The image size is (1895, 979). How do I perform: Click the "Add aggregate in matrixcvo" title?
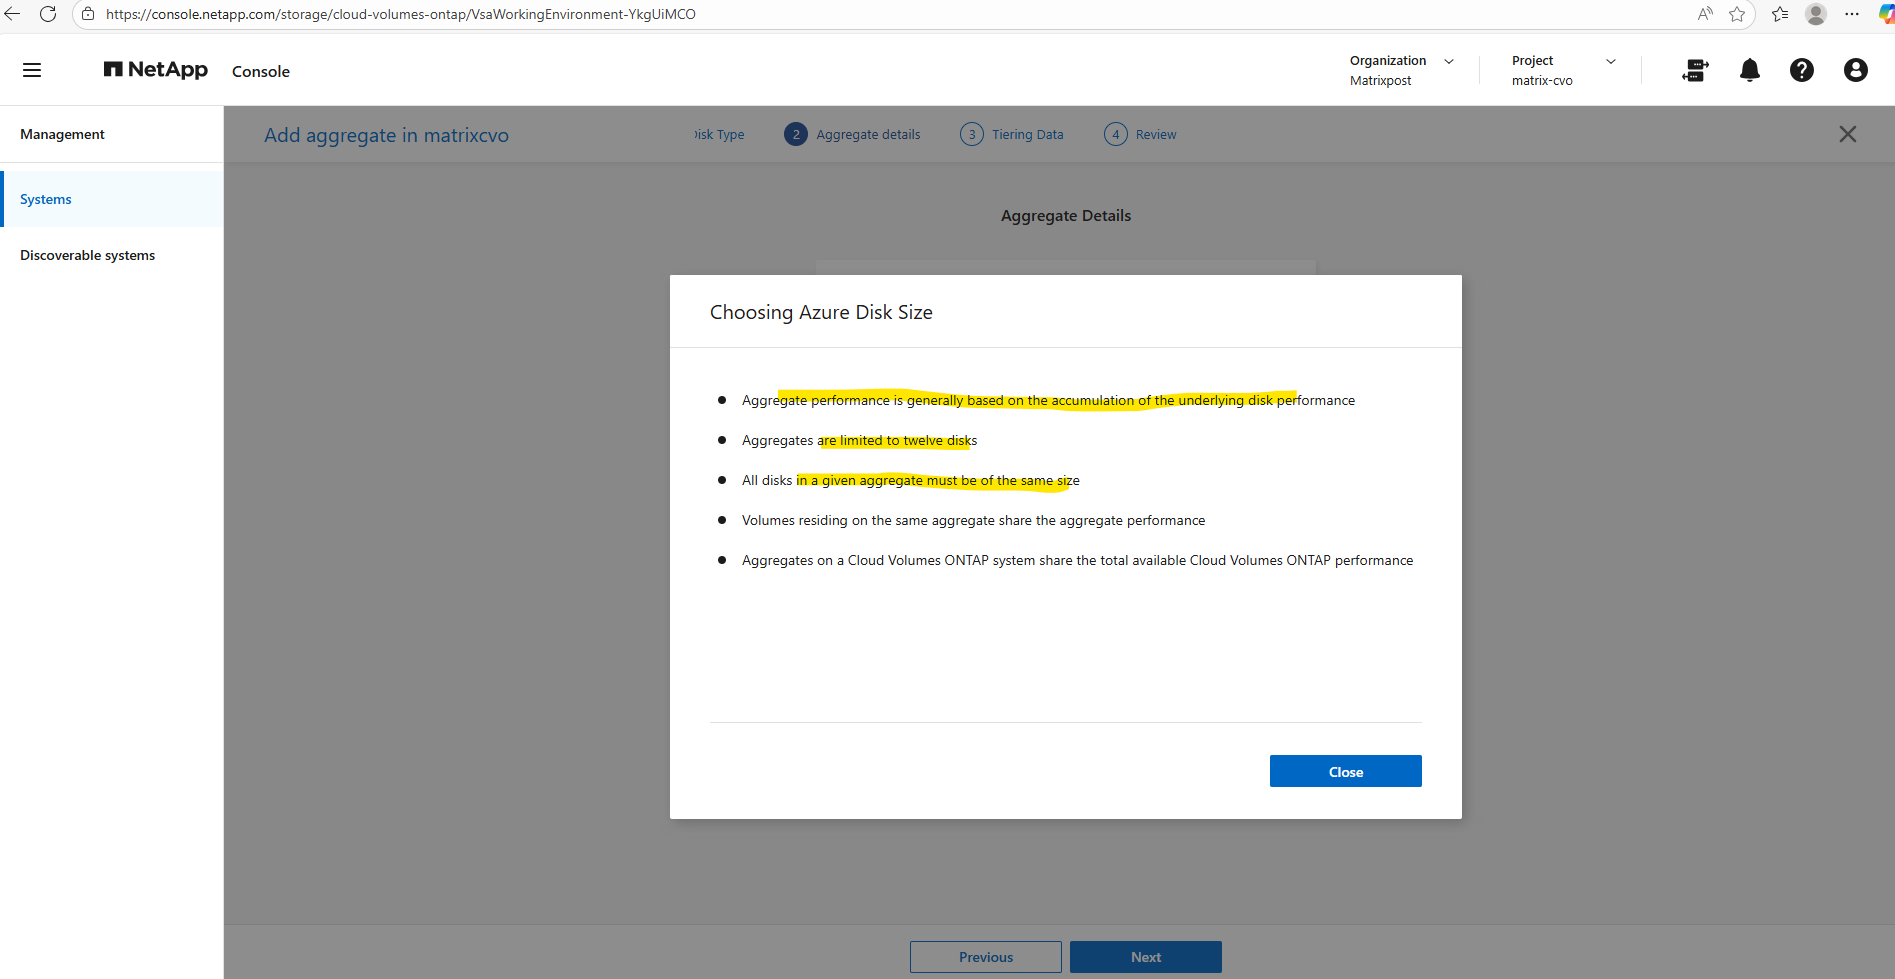(x=386, y=135)
